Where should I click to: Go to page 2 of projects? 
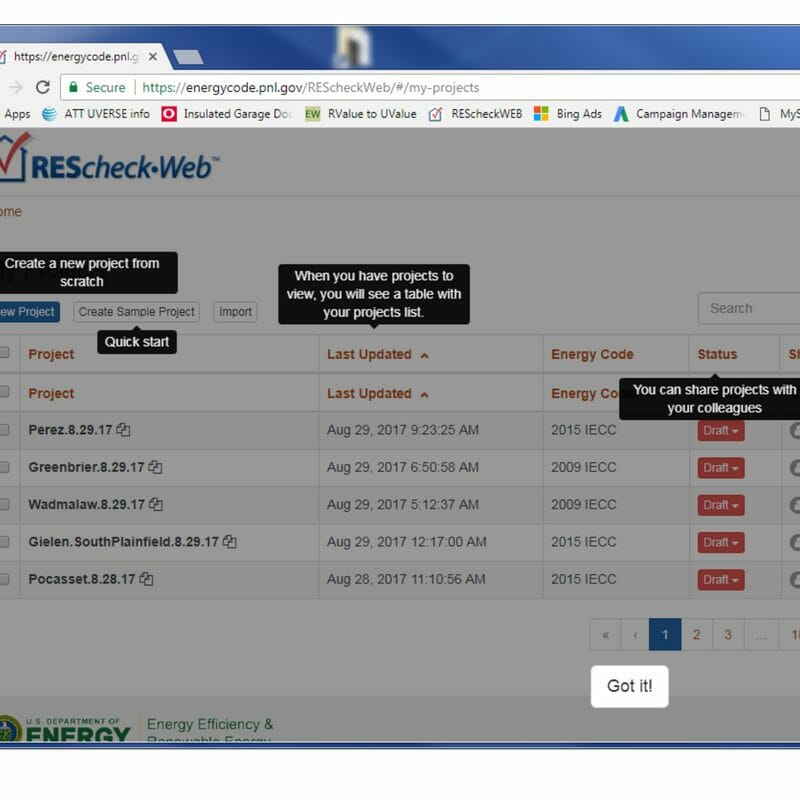pyautogui.click(x=696, y=635)
